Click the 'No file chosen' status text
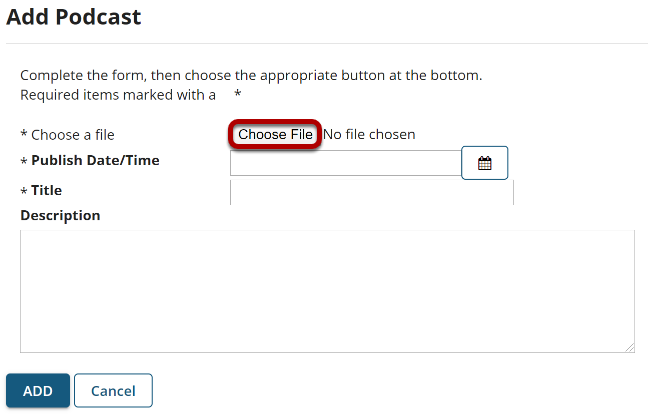Viewport: 648px width, 417px height. (x=369, y=134)
